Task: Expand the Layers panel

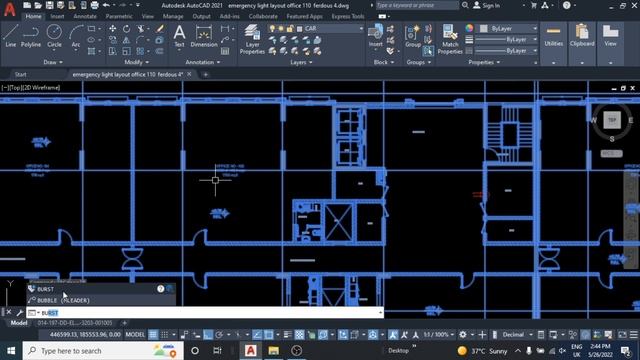Action: 301,62
